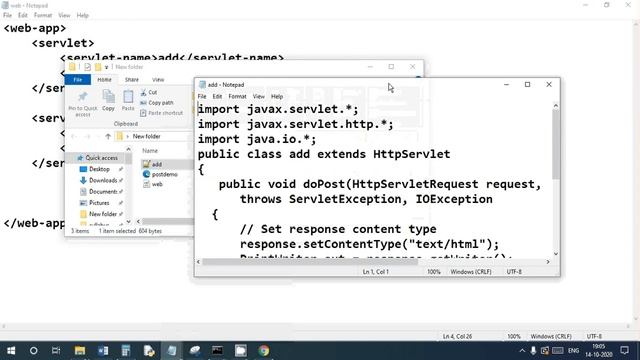640x360 pixels.
Task: Switch to View tab in File Explorer
Action: pos(158,80)
